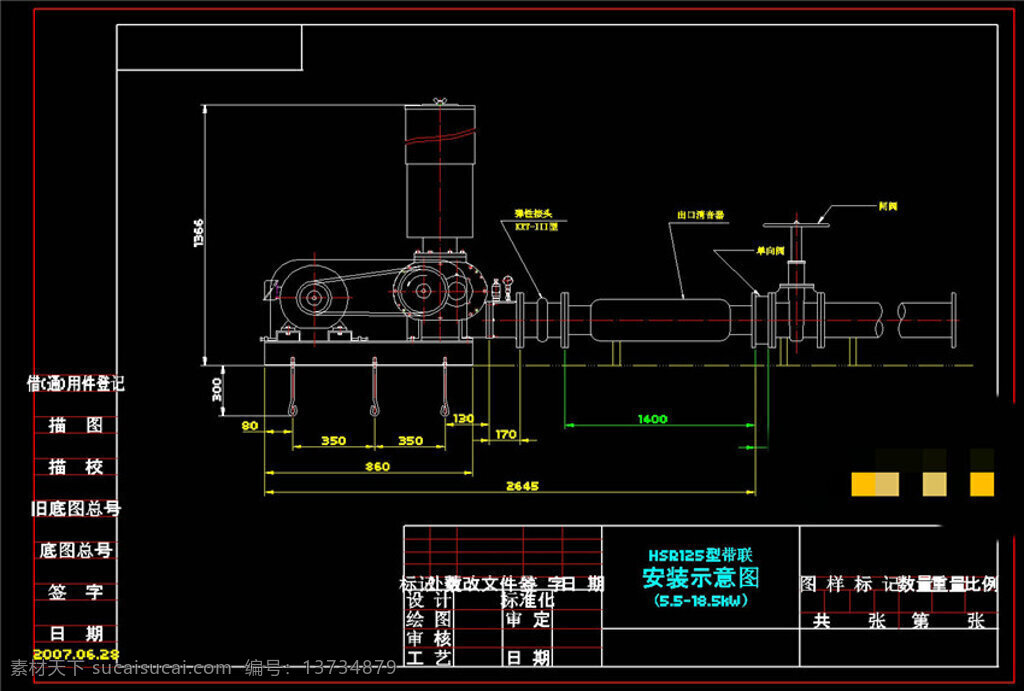The height and width of the screenshot is (691, 1024).
Task: Click the 借(通)用件登记 sidebar heading
Action: 76,384
